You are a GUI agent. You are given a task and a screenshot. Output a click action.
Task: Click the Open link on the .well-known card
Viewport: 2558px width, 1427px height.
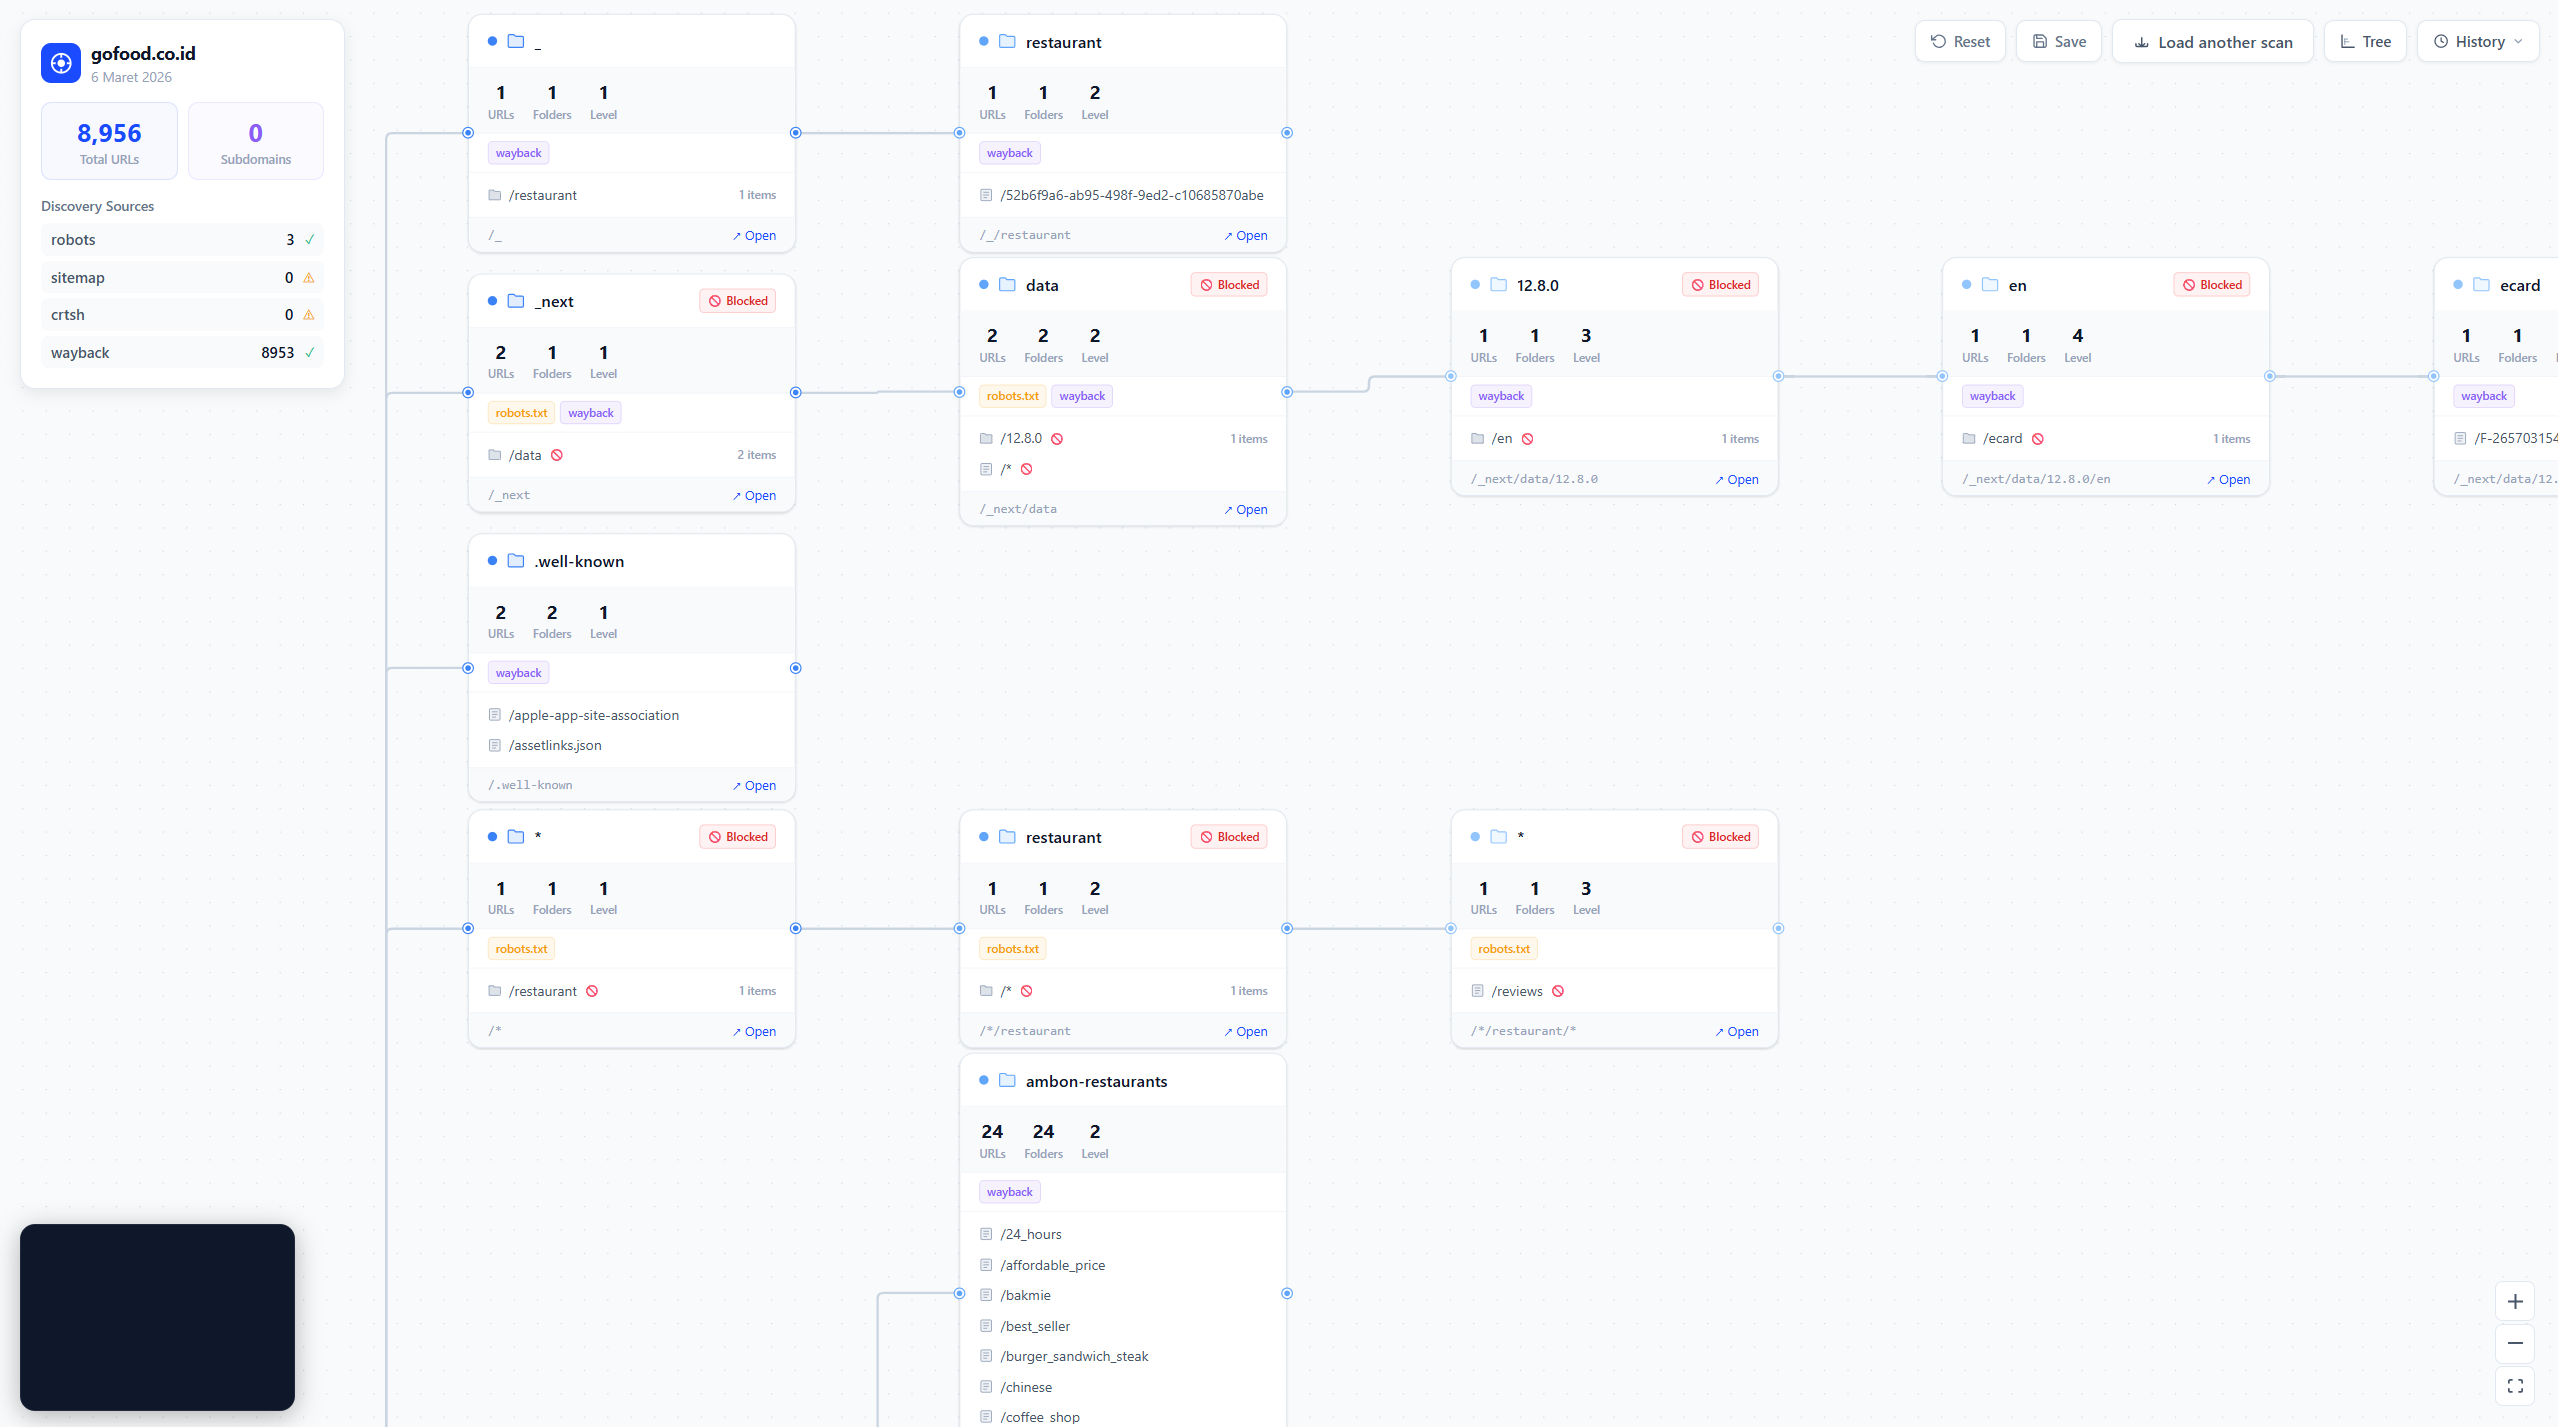[x=754, y=785]
